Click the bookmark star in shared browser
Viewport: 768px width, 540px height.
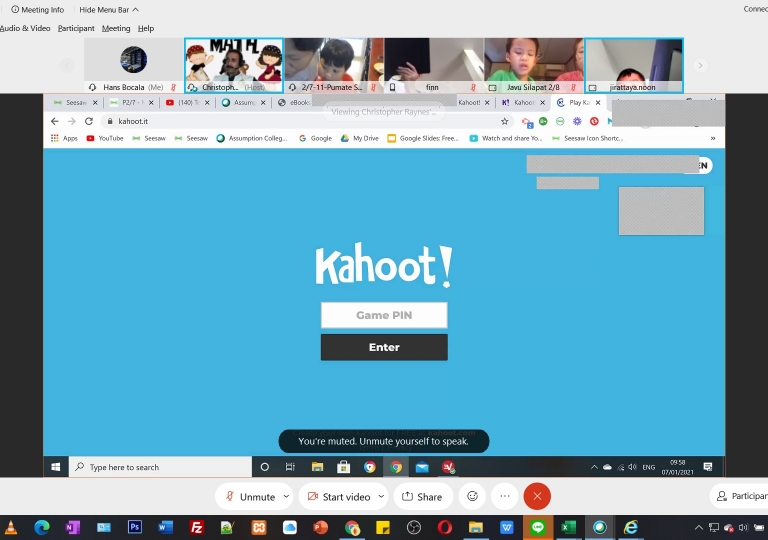504,121
